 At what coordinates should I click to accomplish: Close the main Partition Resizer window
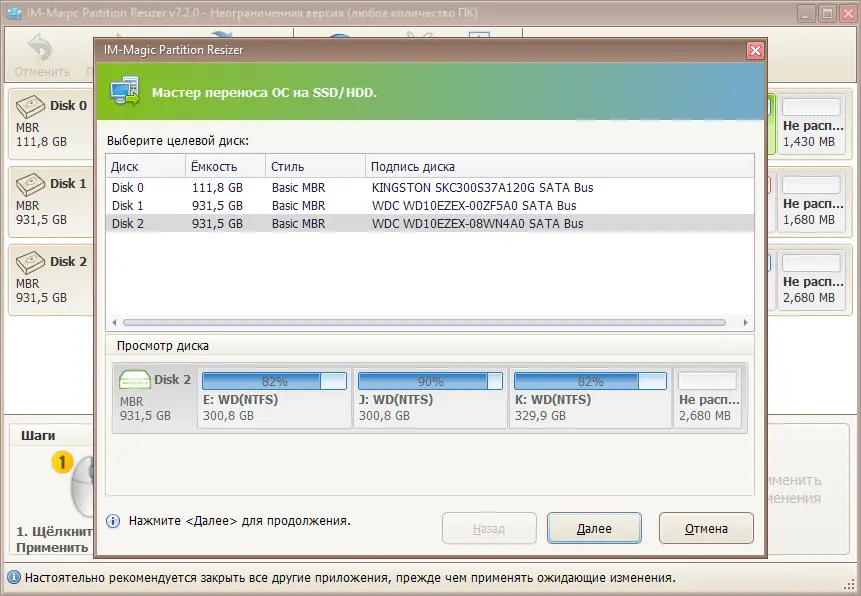[x=848, y=13]
